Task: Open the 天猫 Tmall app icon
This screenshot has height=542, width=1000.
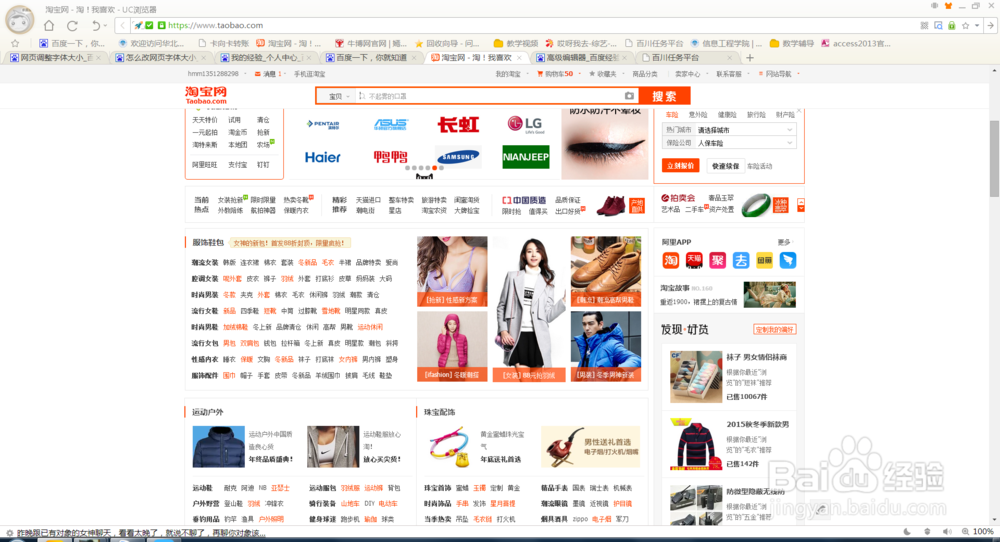Action: click(x=694, y=260)
